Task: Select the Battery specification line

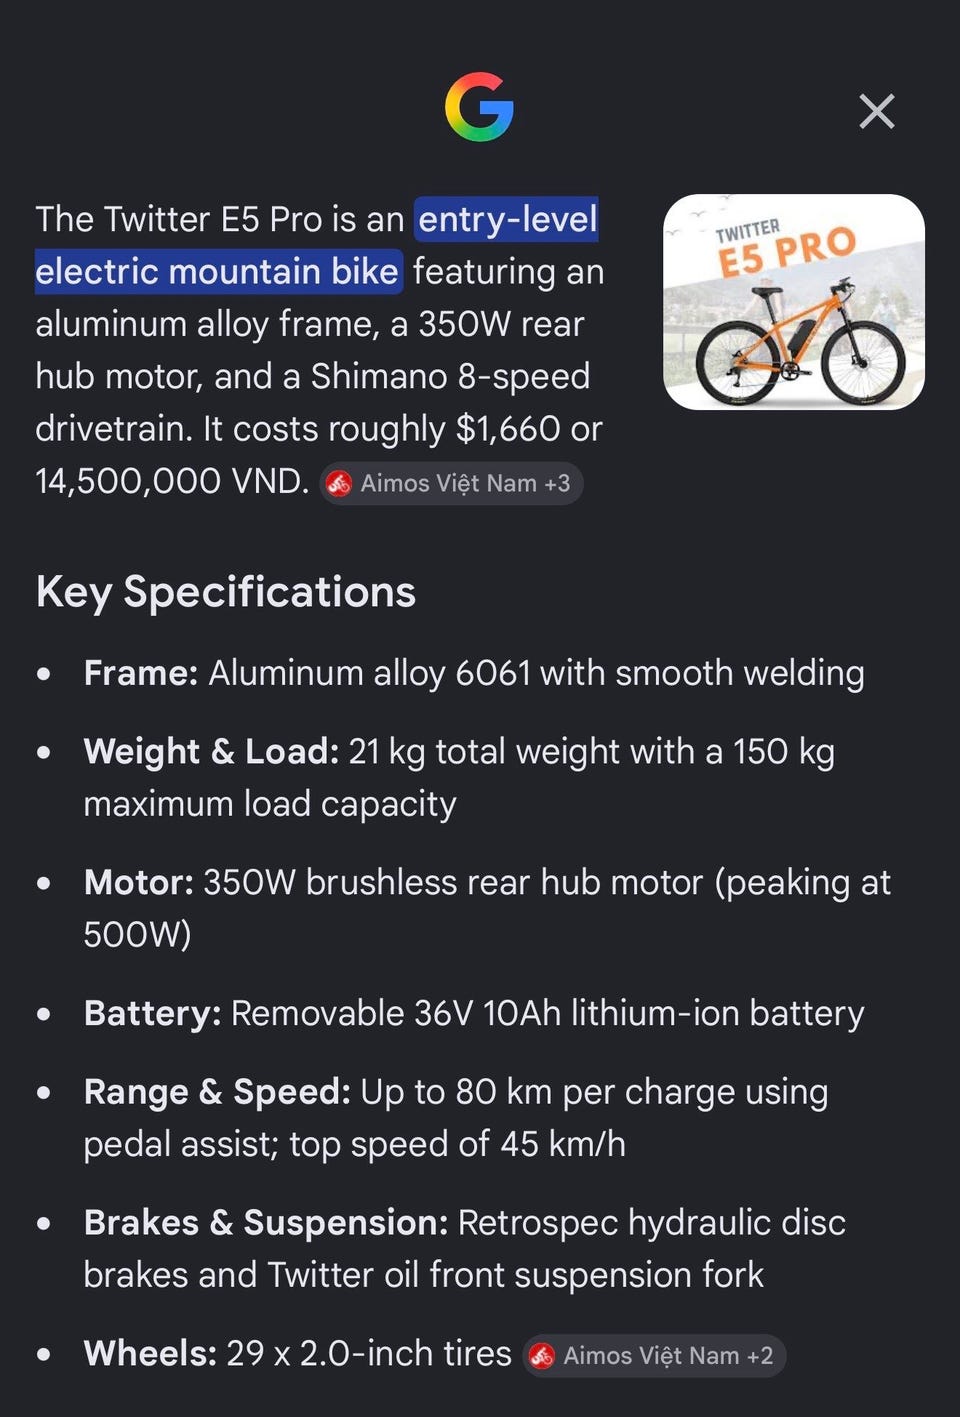Action: point(474,1013)
